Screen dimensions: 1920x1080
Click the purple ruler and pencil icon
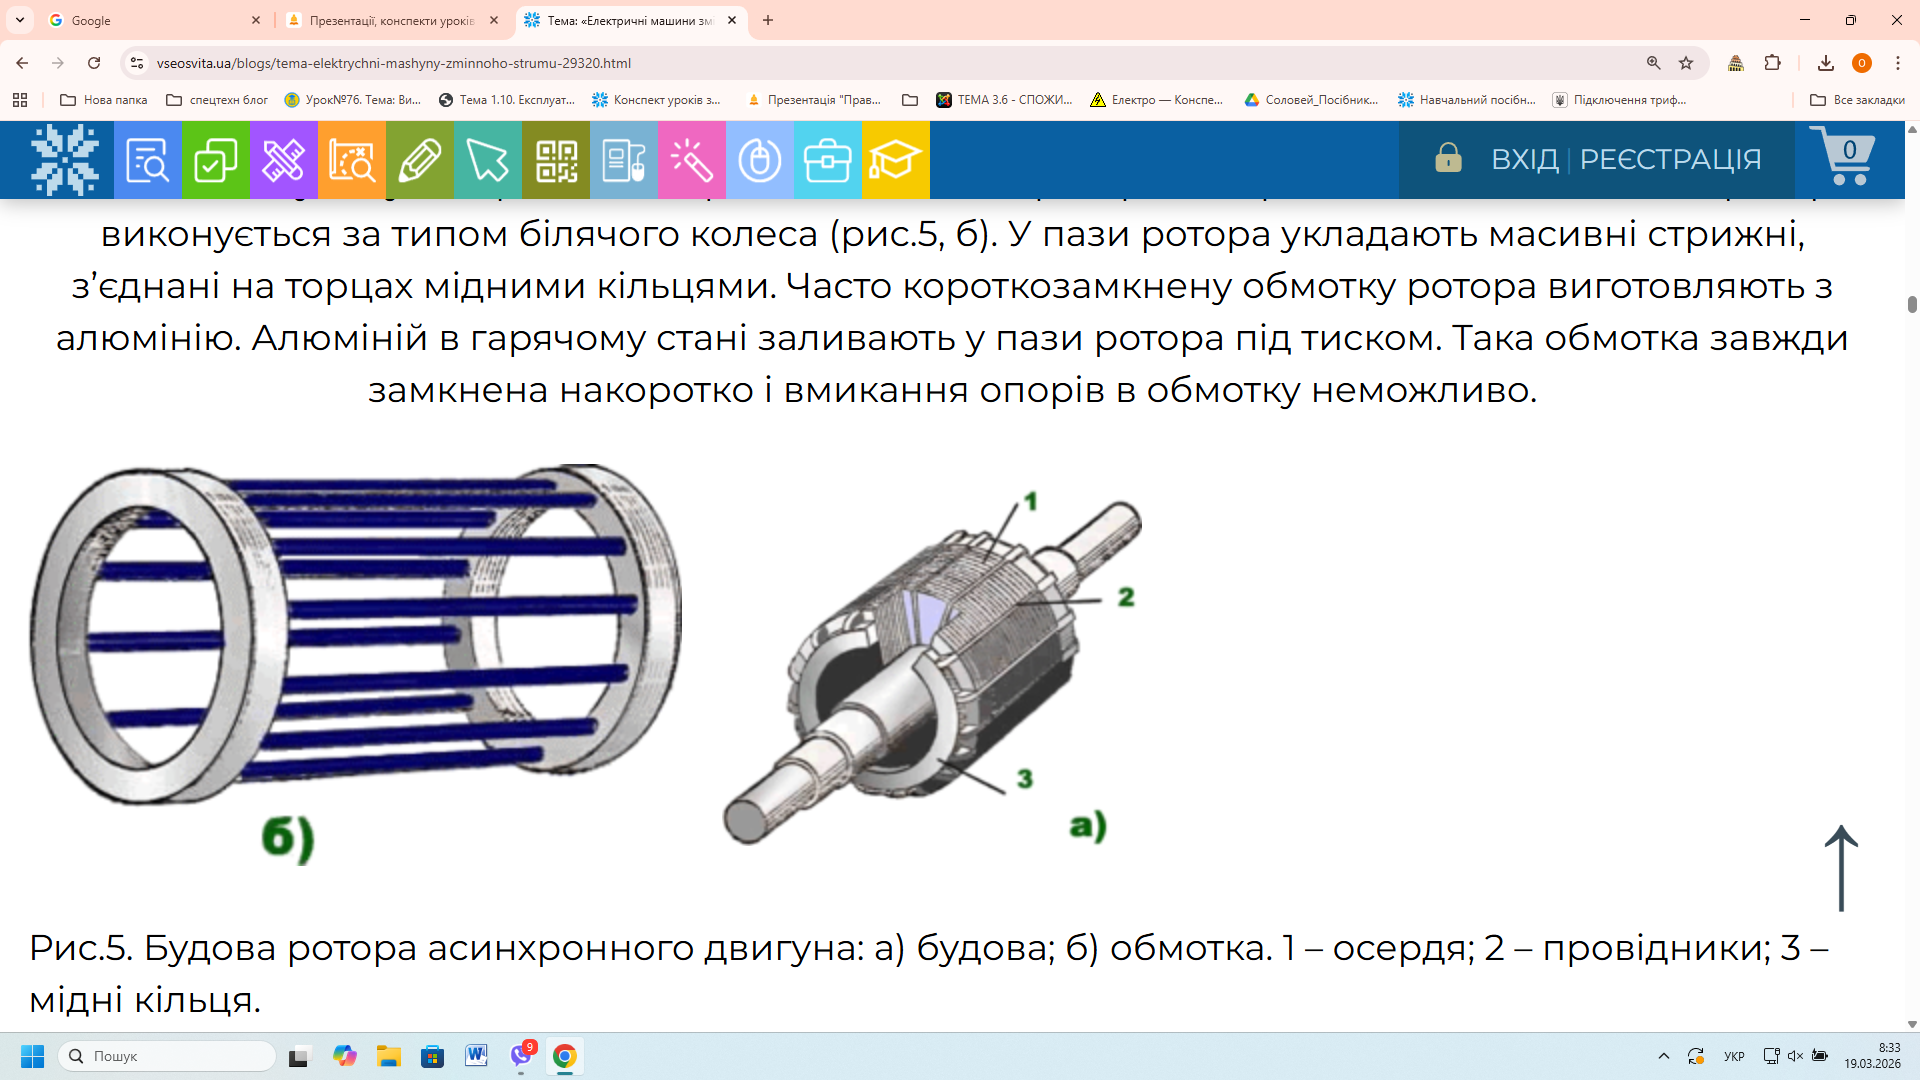click(283, 160)
